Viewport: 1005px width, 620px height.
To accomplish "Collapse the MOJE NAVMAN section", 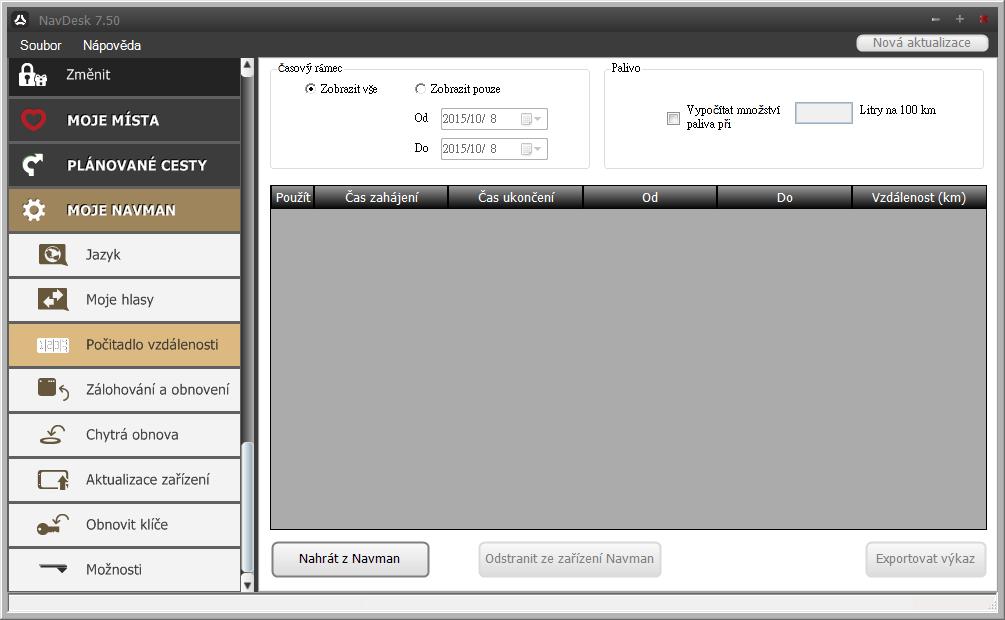I will (x=124, y=210).
